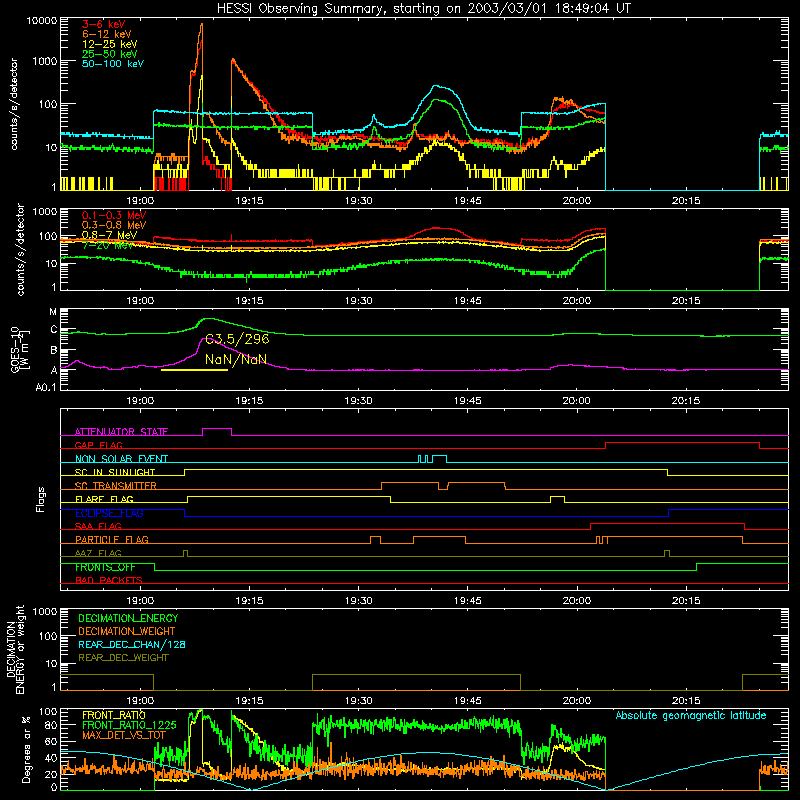Click the DECIMATION_ENERGY legend label
Screen dimensions: 800x800
(128, 618)
